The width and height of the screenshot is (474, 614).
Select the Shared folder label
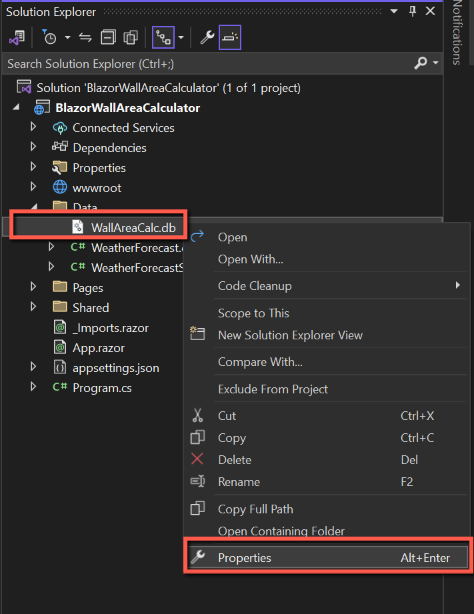90,308
